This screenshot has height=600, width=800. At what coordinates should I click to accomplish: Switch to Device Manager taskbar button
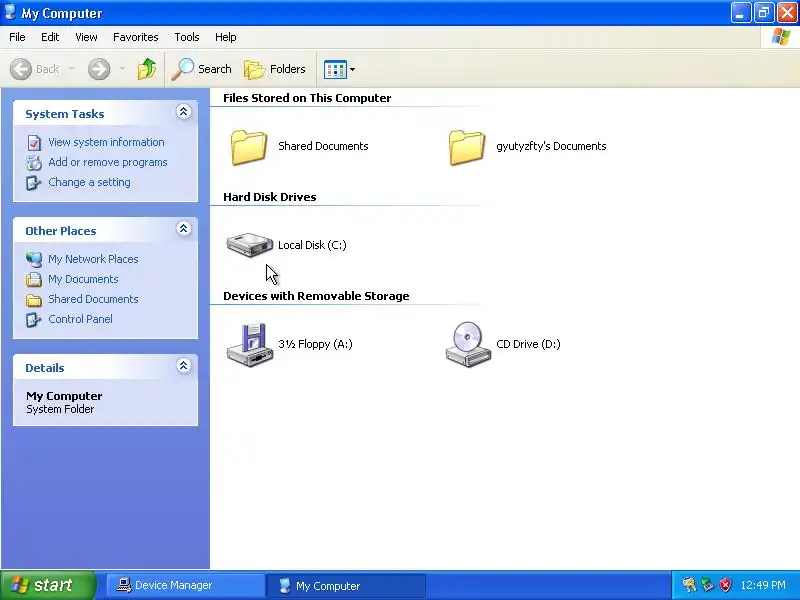click(185, 585)
